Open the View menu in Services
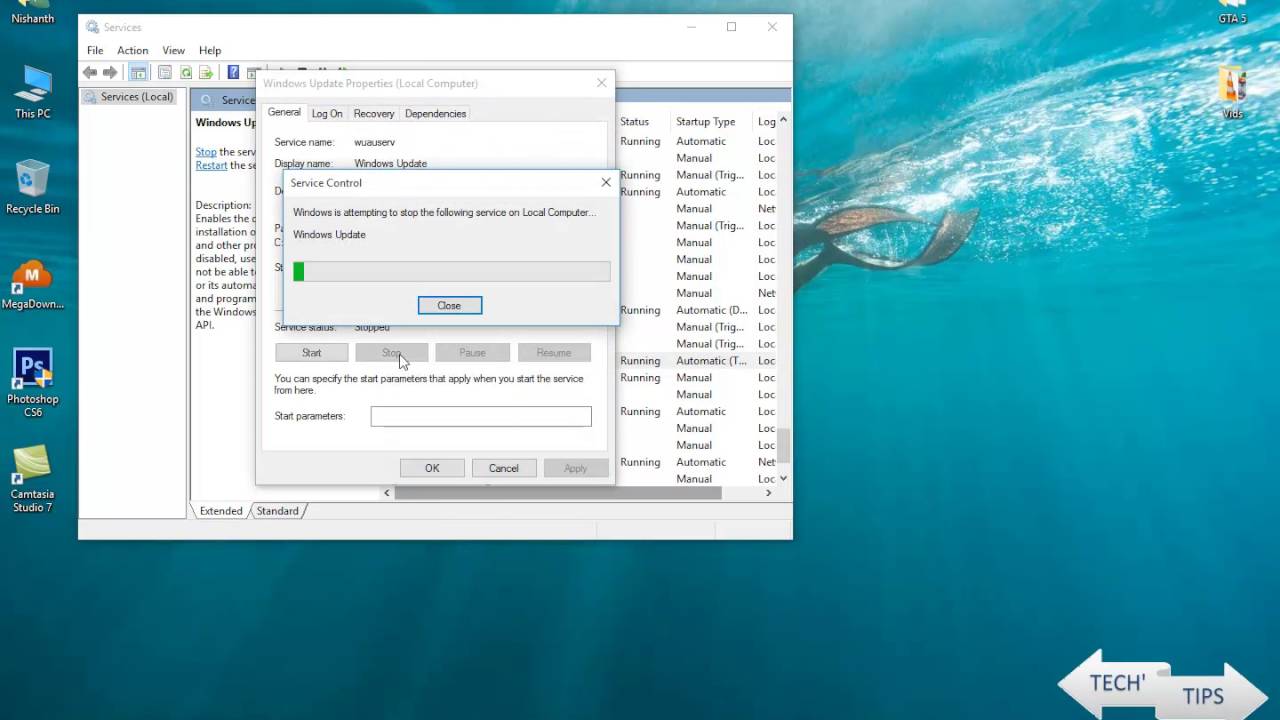 tap(174, 50)
